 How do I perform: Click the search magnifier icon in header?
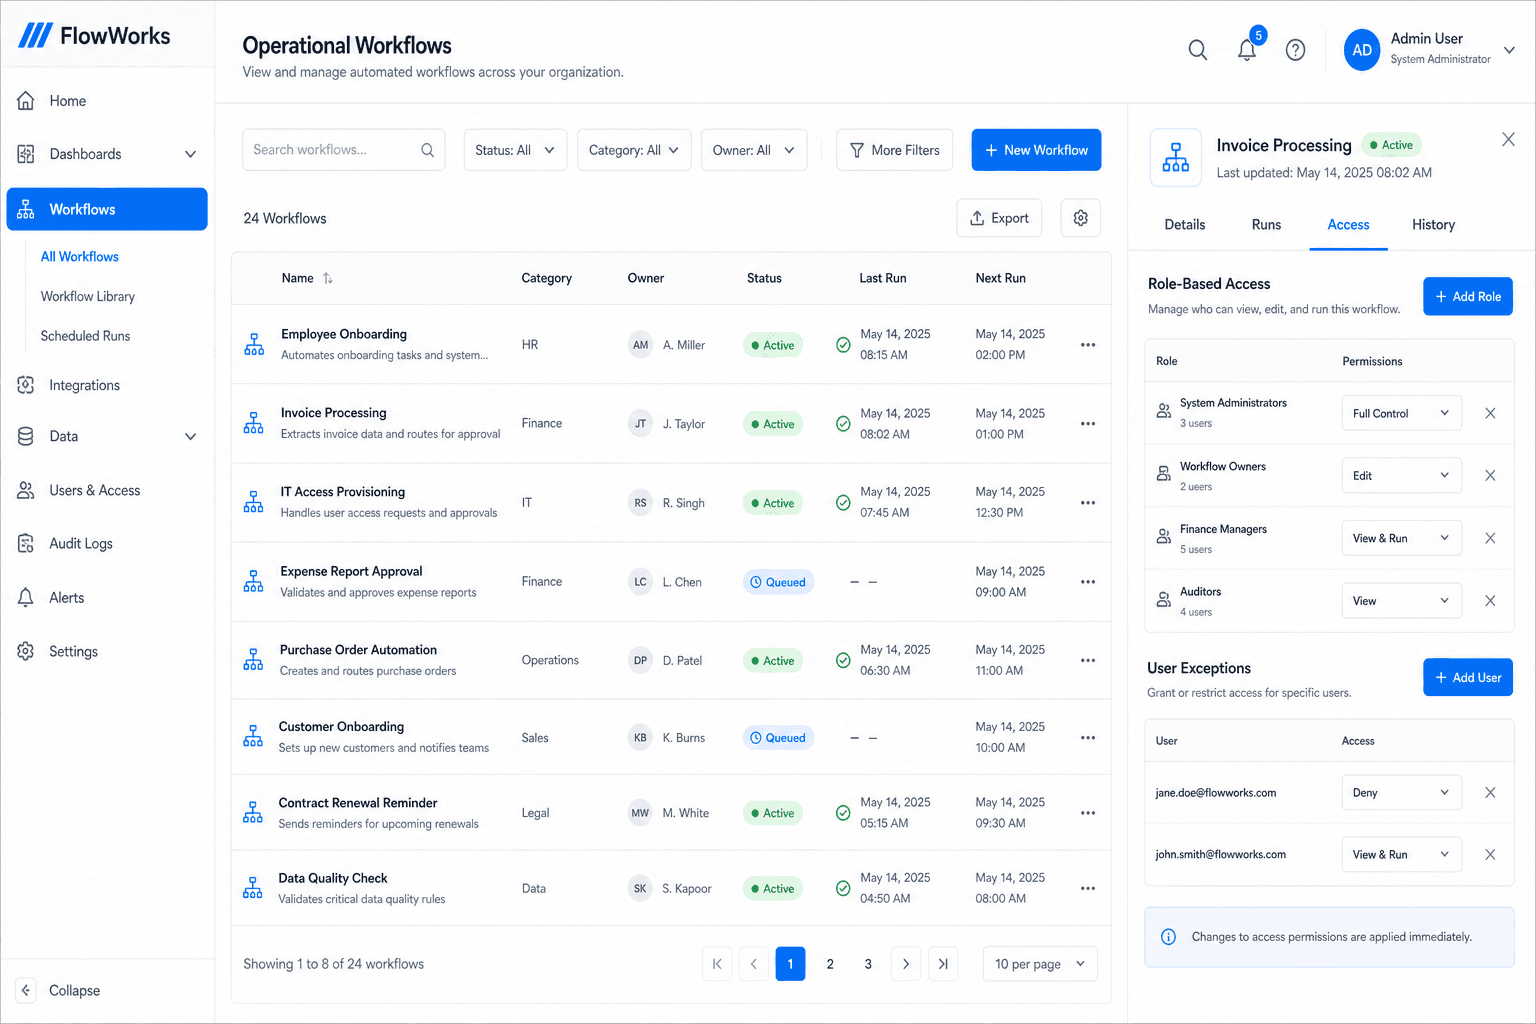click(x=1197, y=50)
